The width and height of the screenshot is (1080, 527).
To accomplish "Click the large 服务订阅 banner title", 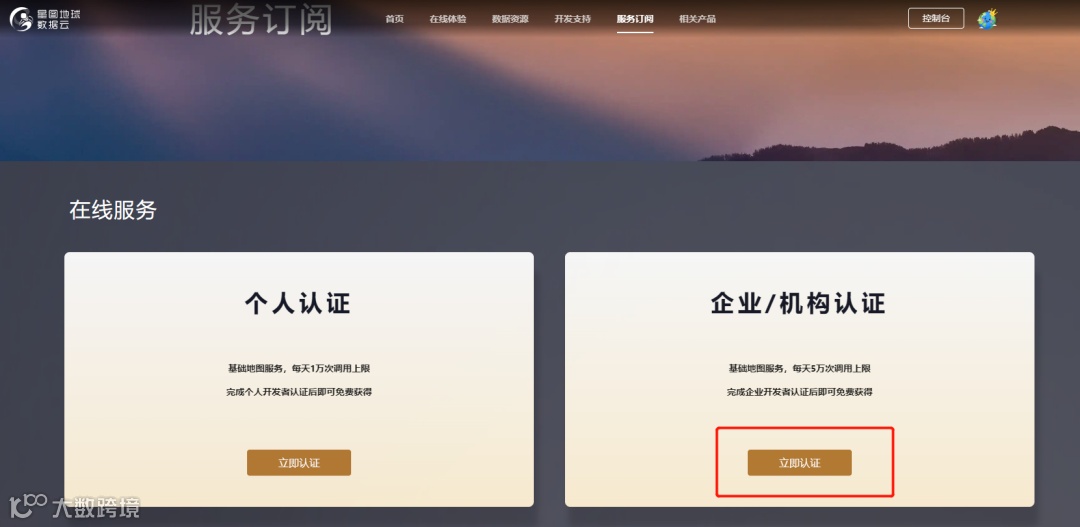I will click(x=261, y=20).
